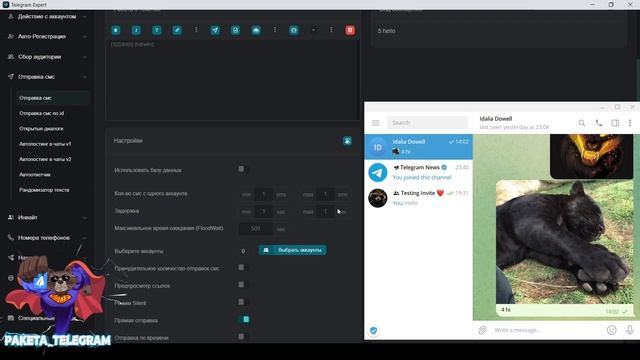Click the blue shield badge in Telegram
This screenshot has width=640, height=360.
[x=373, y=331]
